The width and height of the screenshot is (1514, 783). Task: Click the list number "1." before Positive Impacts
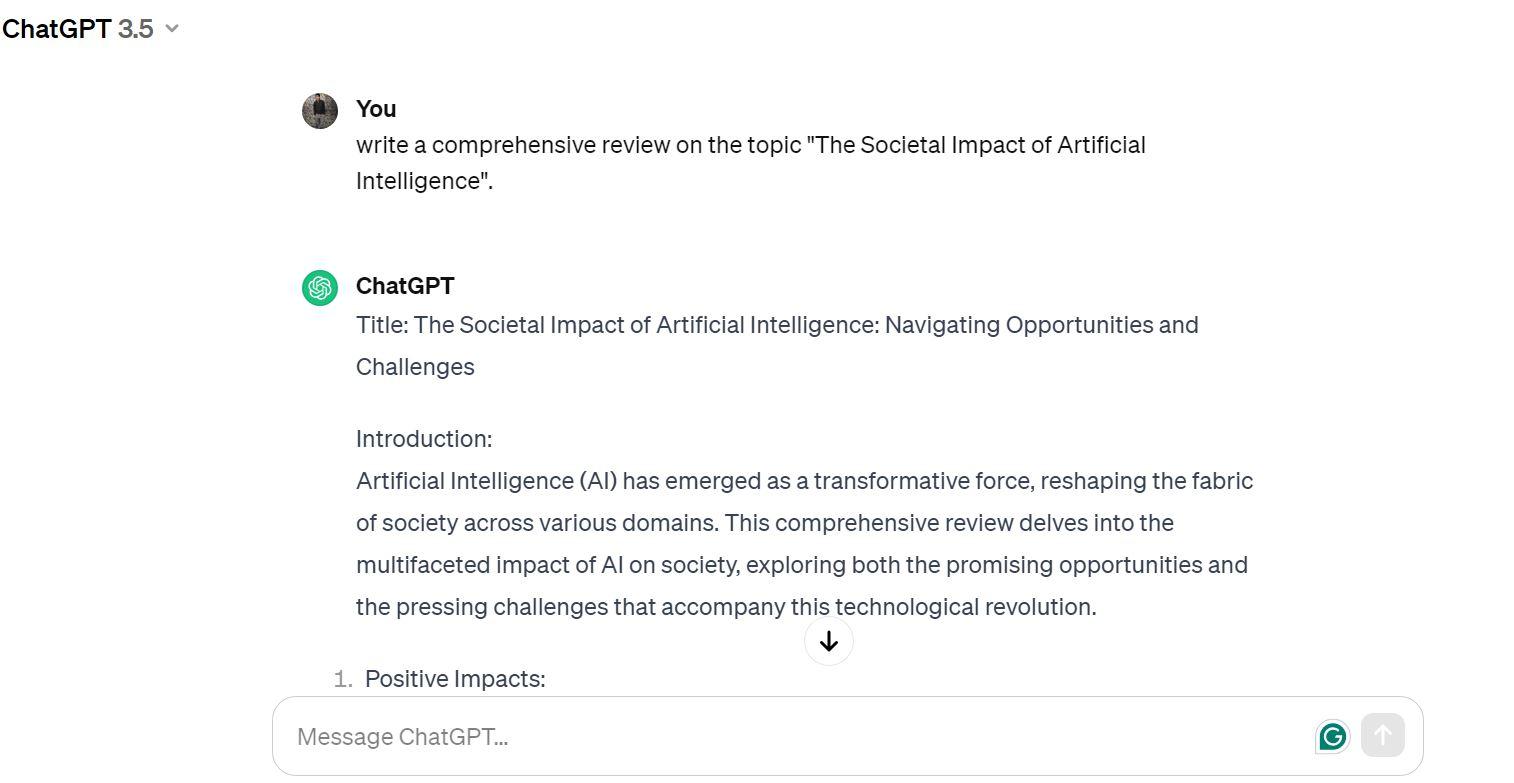[x=343, y=679]
